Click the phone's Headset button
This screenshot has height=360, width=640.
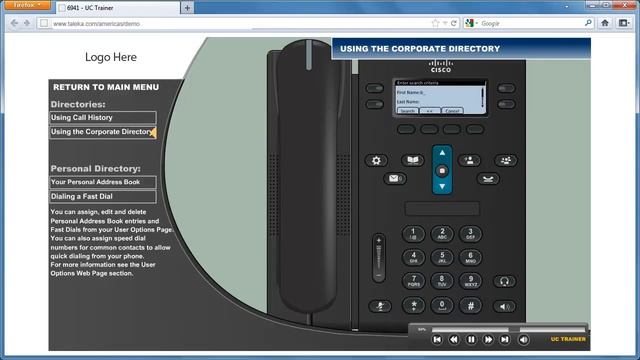504,281
